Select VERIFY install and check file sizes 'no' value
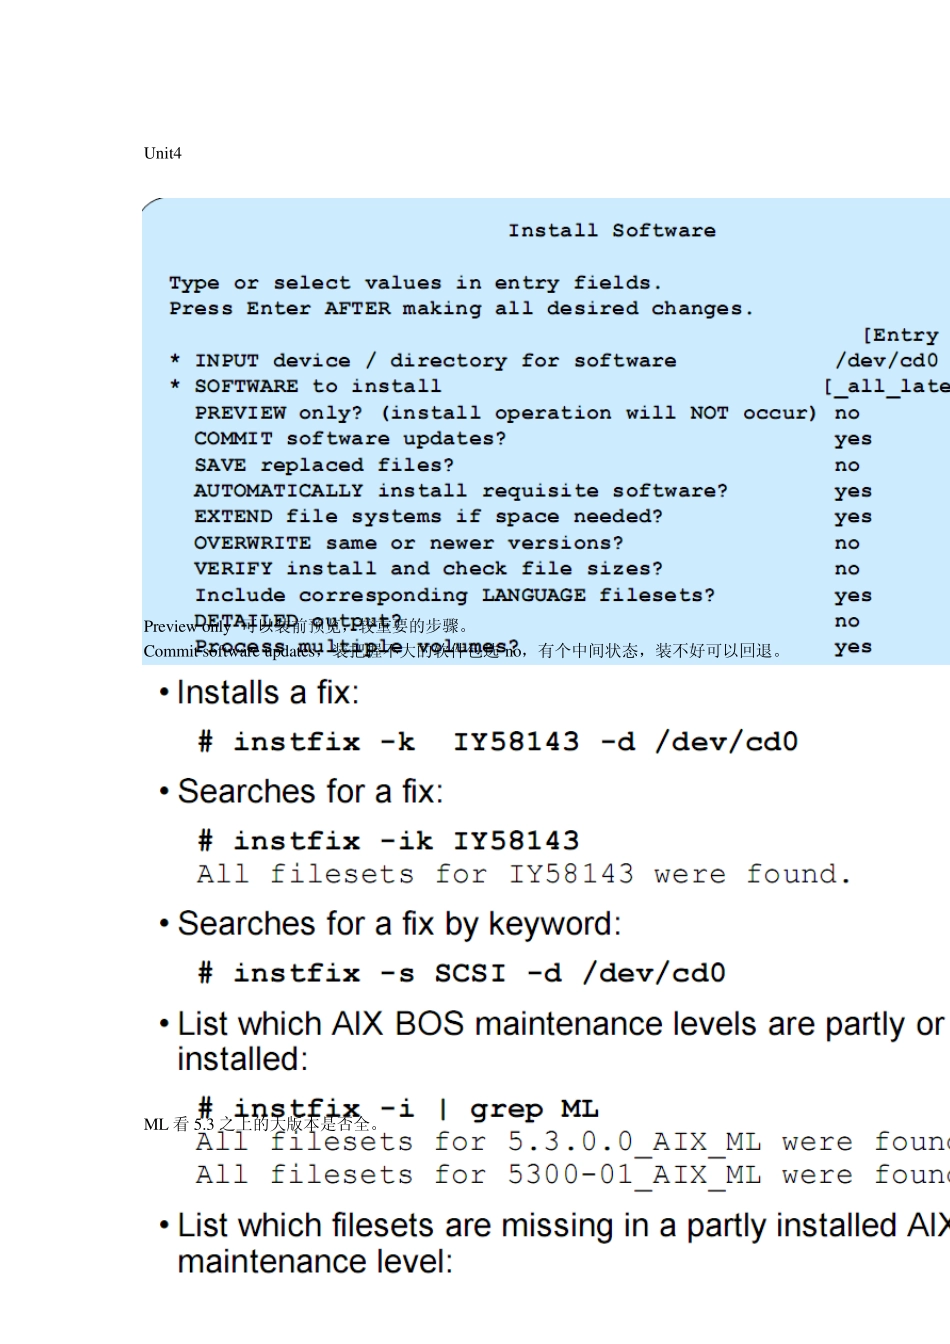The image size is (950, 1344). pyautogui.click(x=847, y=569)
